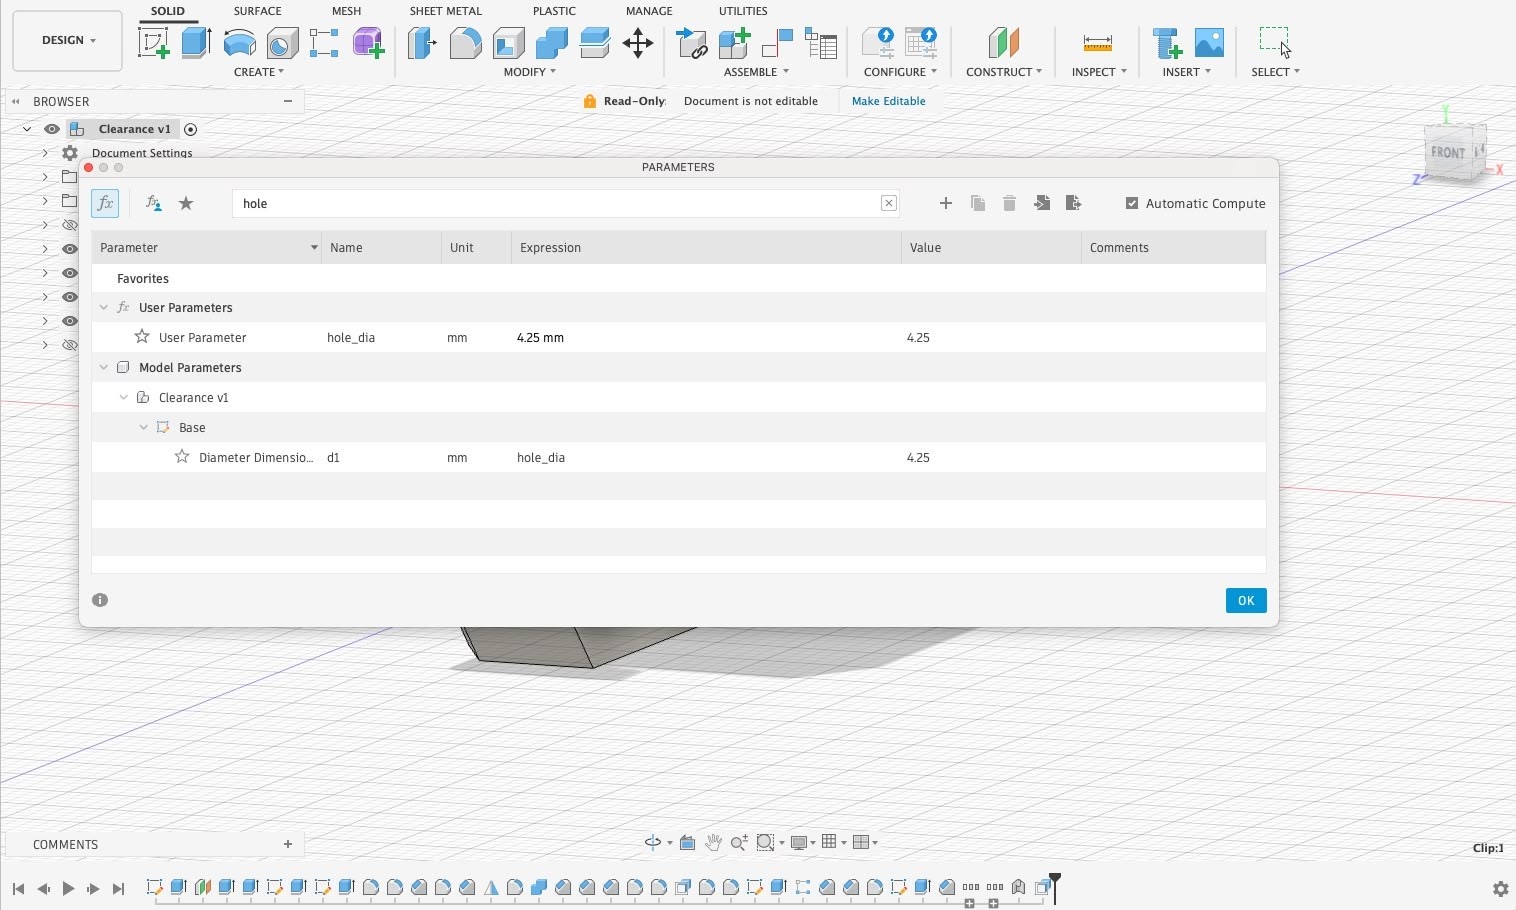Screen dimensions: 1516x910
Task: Switch to the UTILITIES tab
Action: pos(743,11)
